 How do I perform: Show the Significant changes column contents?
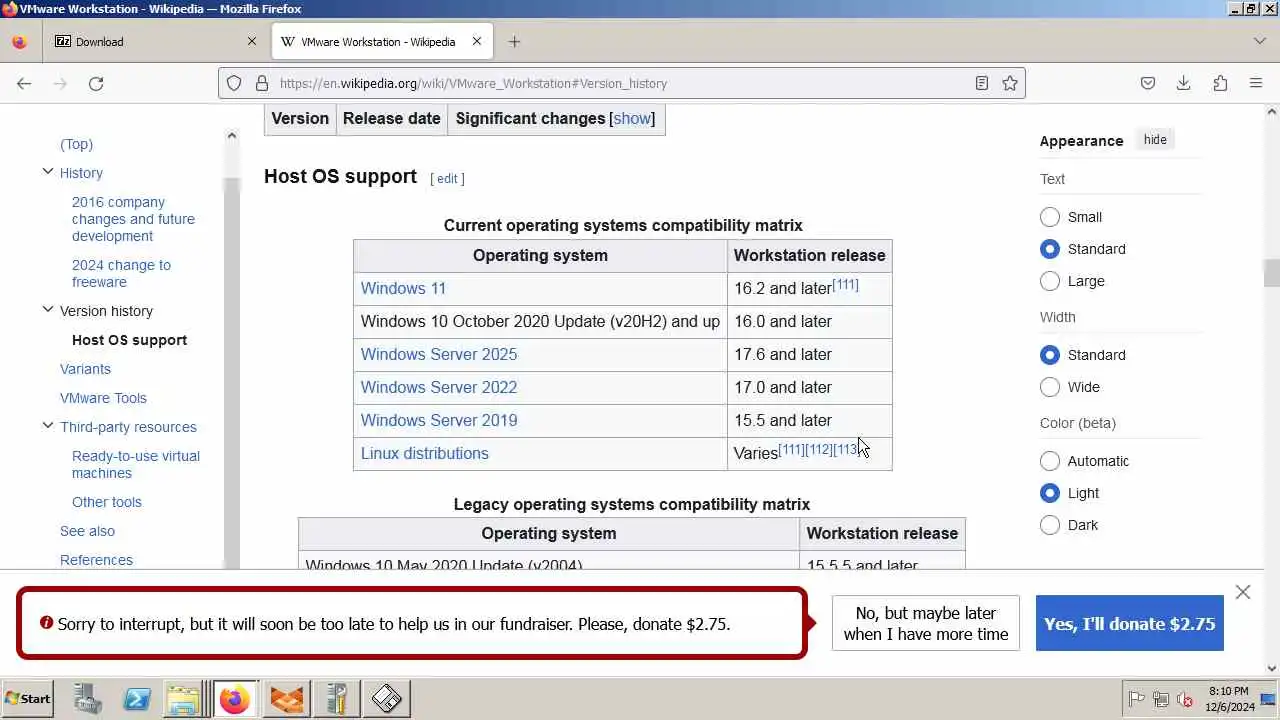(x=632, y=118)
